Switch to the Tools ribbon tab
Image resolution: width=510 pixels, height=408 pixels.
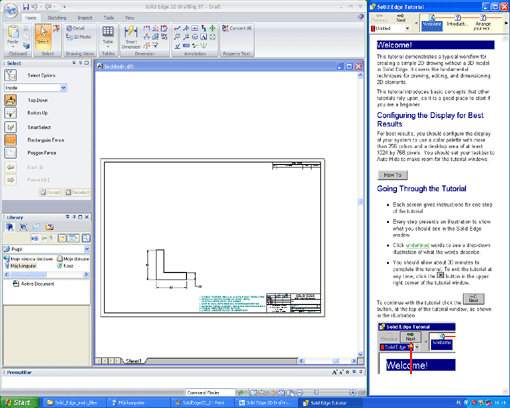click(109, 18)
